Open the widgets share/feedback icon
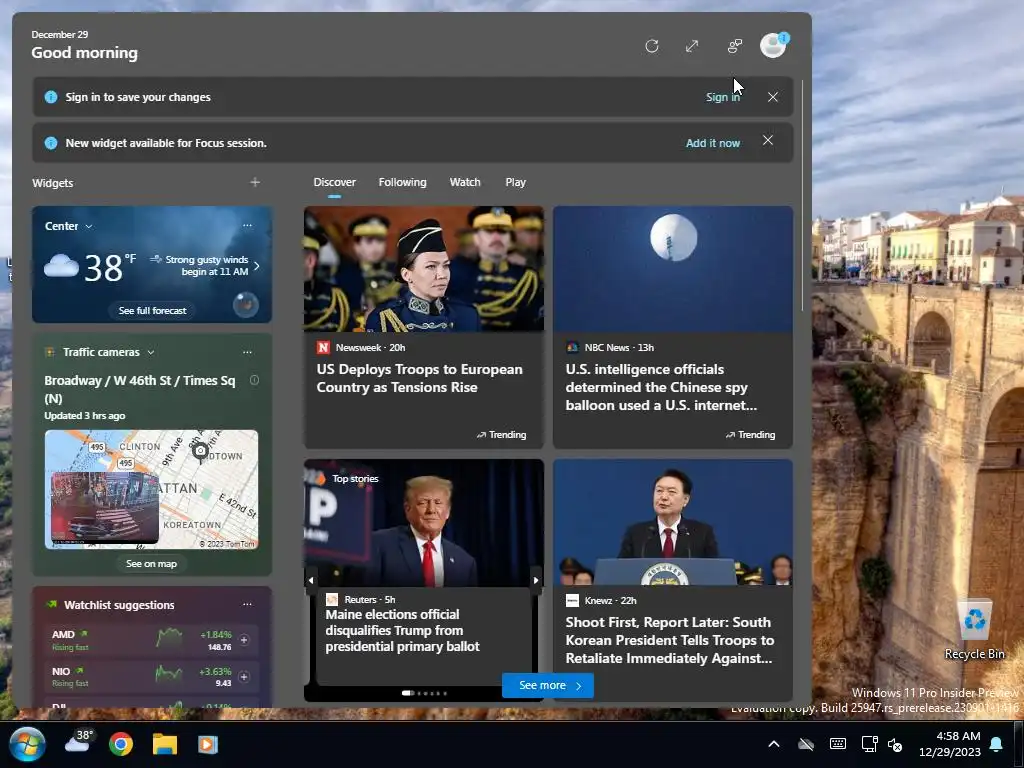 pos(735,46)
